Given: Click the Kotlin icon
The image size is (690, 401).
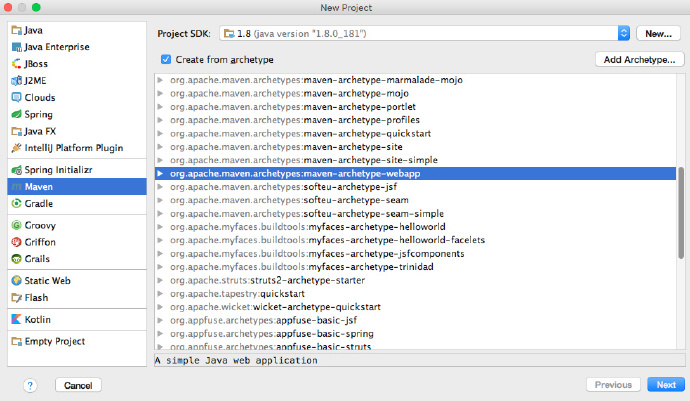Looking at the screenshot, I should (x=17, y=319).
